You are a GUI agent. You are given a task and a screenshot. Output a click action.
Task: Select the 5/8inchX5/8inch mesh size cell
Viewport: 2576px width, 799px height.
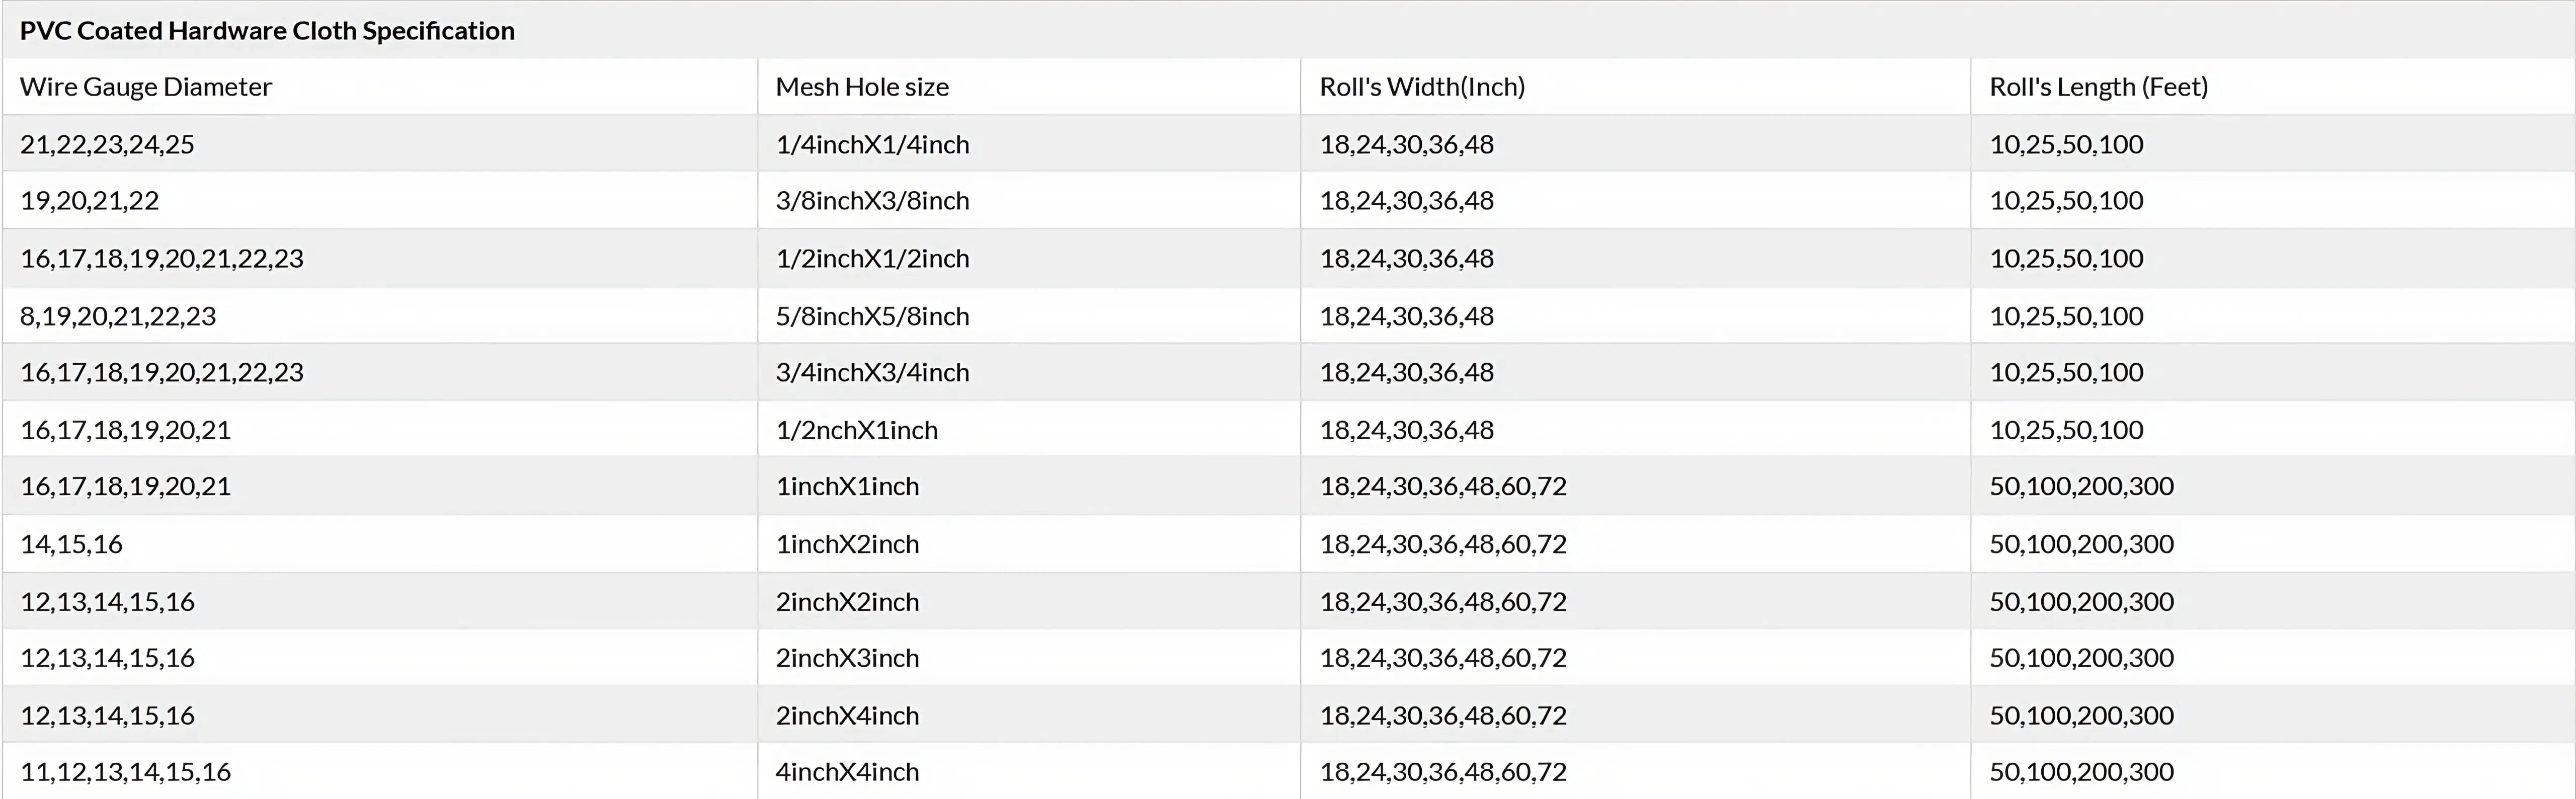click(872, 316)
